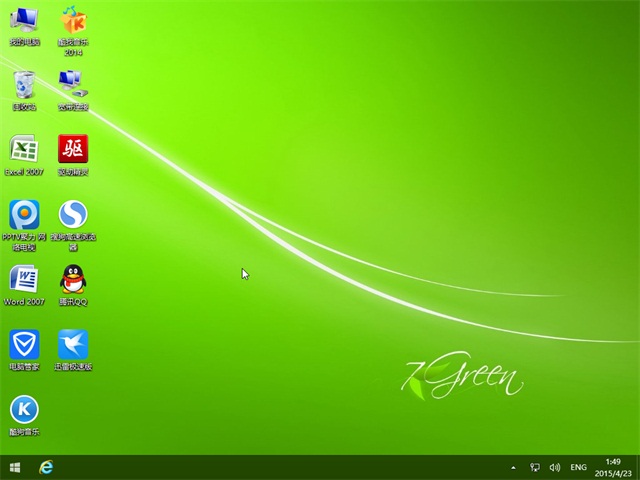Select the Sogou browser desktop icon
Image resolution: width=640 pixels, height=480 pixels.
[x=73, y=214]
